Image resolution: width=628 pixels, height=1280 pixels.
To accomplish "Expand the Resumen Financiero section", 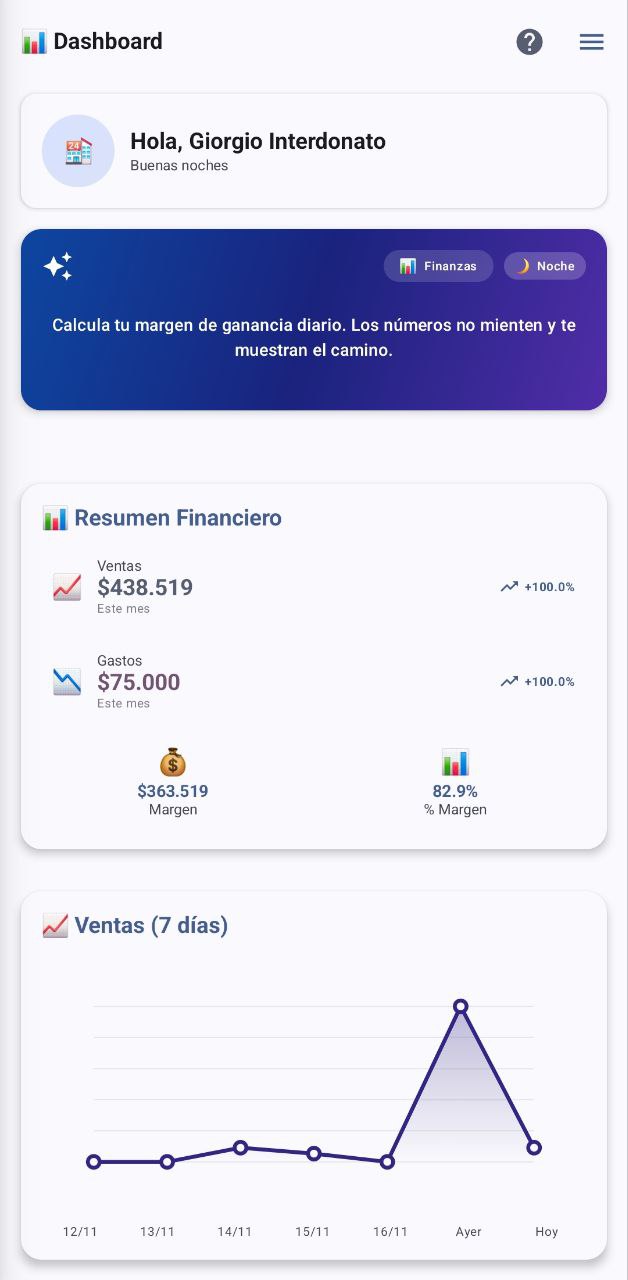I will [x=160, y=518].
